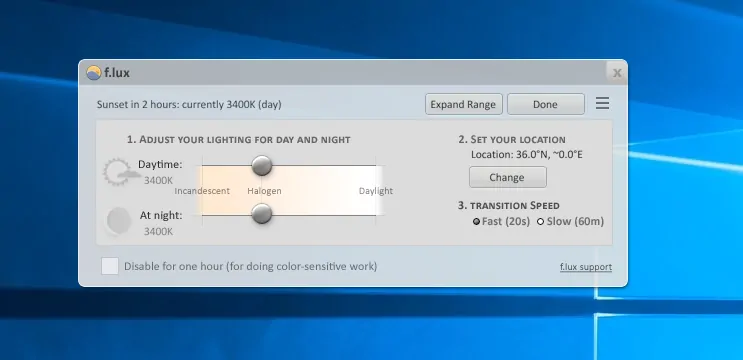Select Slow (60m) transition speed

(571, 221)
